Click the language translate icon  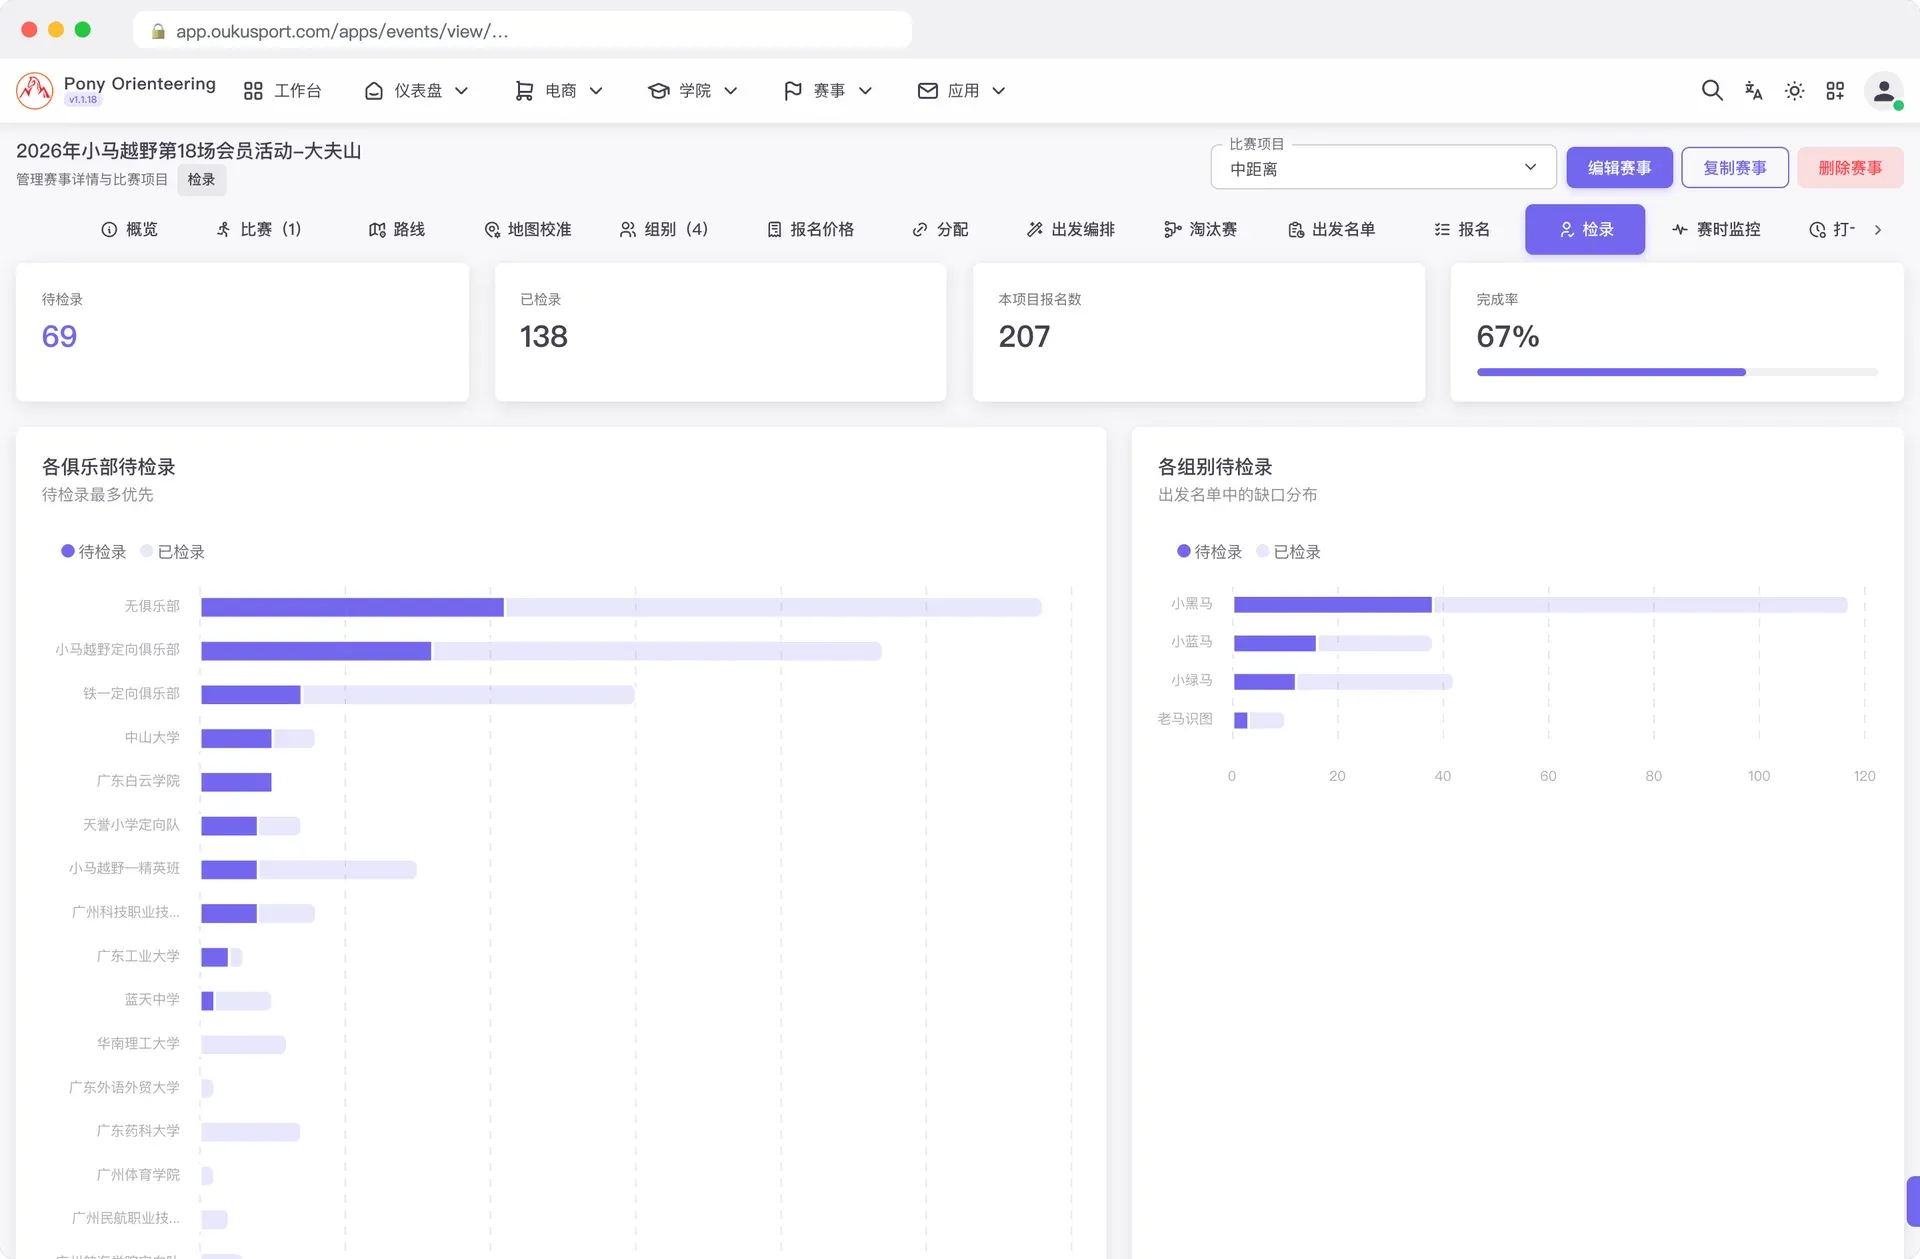[1753, 91]
